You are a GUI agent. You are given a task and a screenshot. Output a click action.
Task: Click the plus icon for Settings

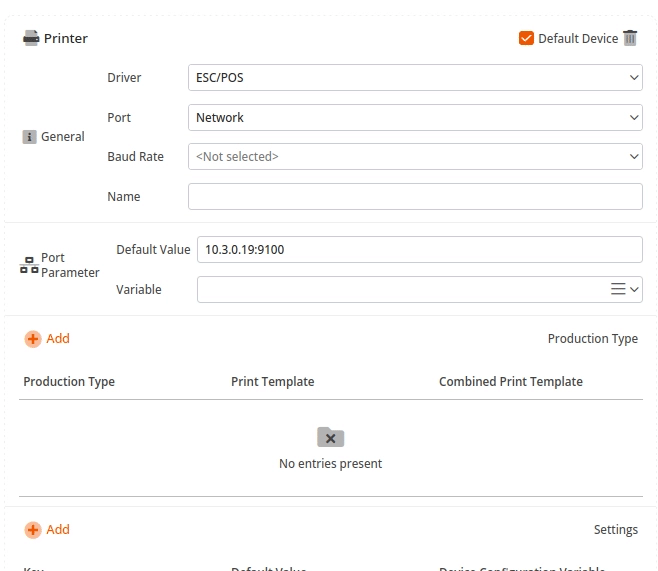click(x=33, y=530)
